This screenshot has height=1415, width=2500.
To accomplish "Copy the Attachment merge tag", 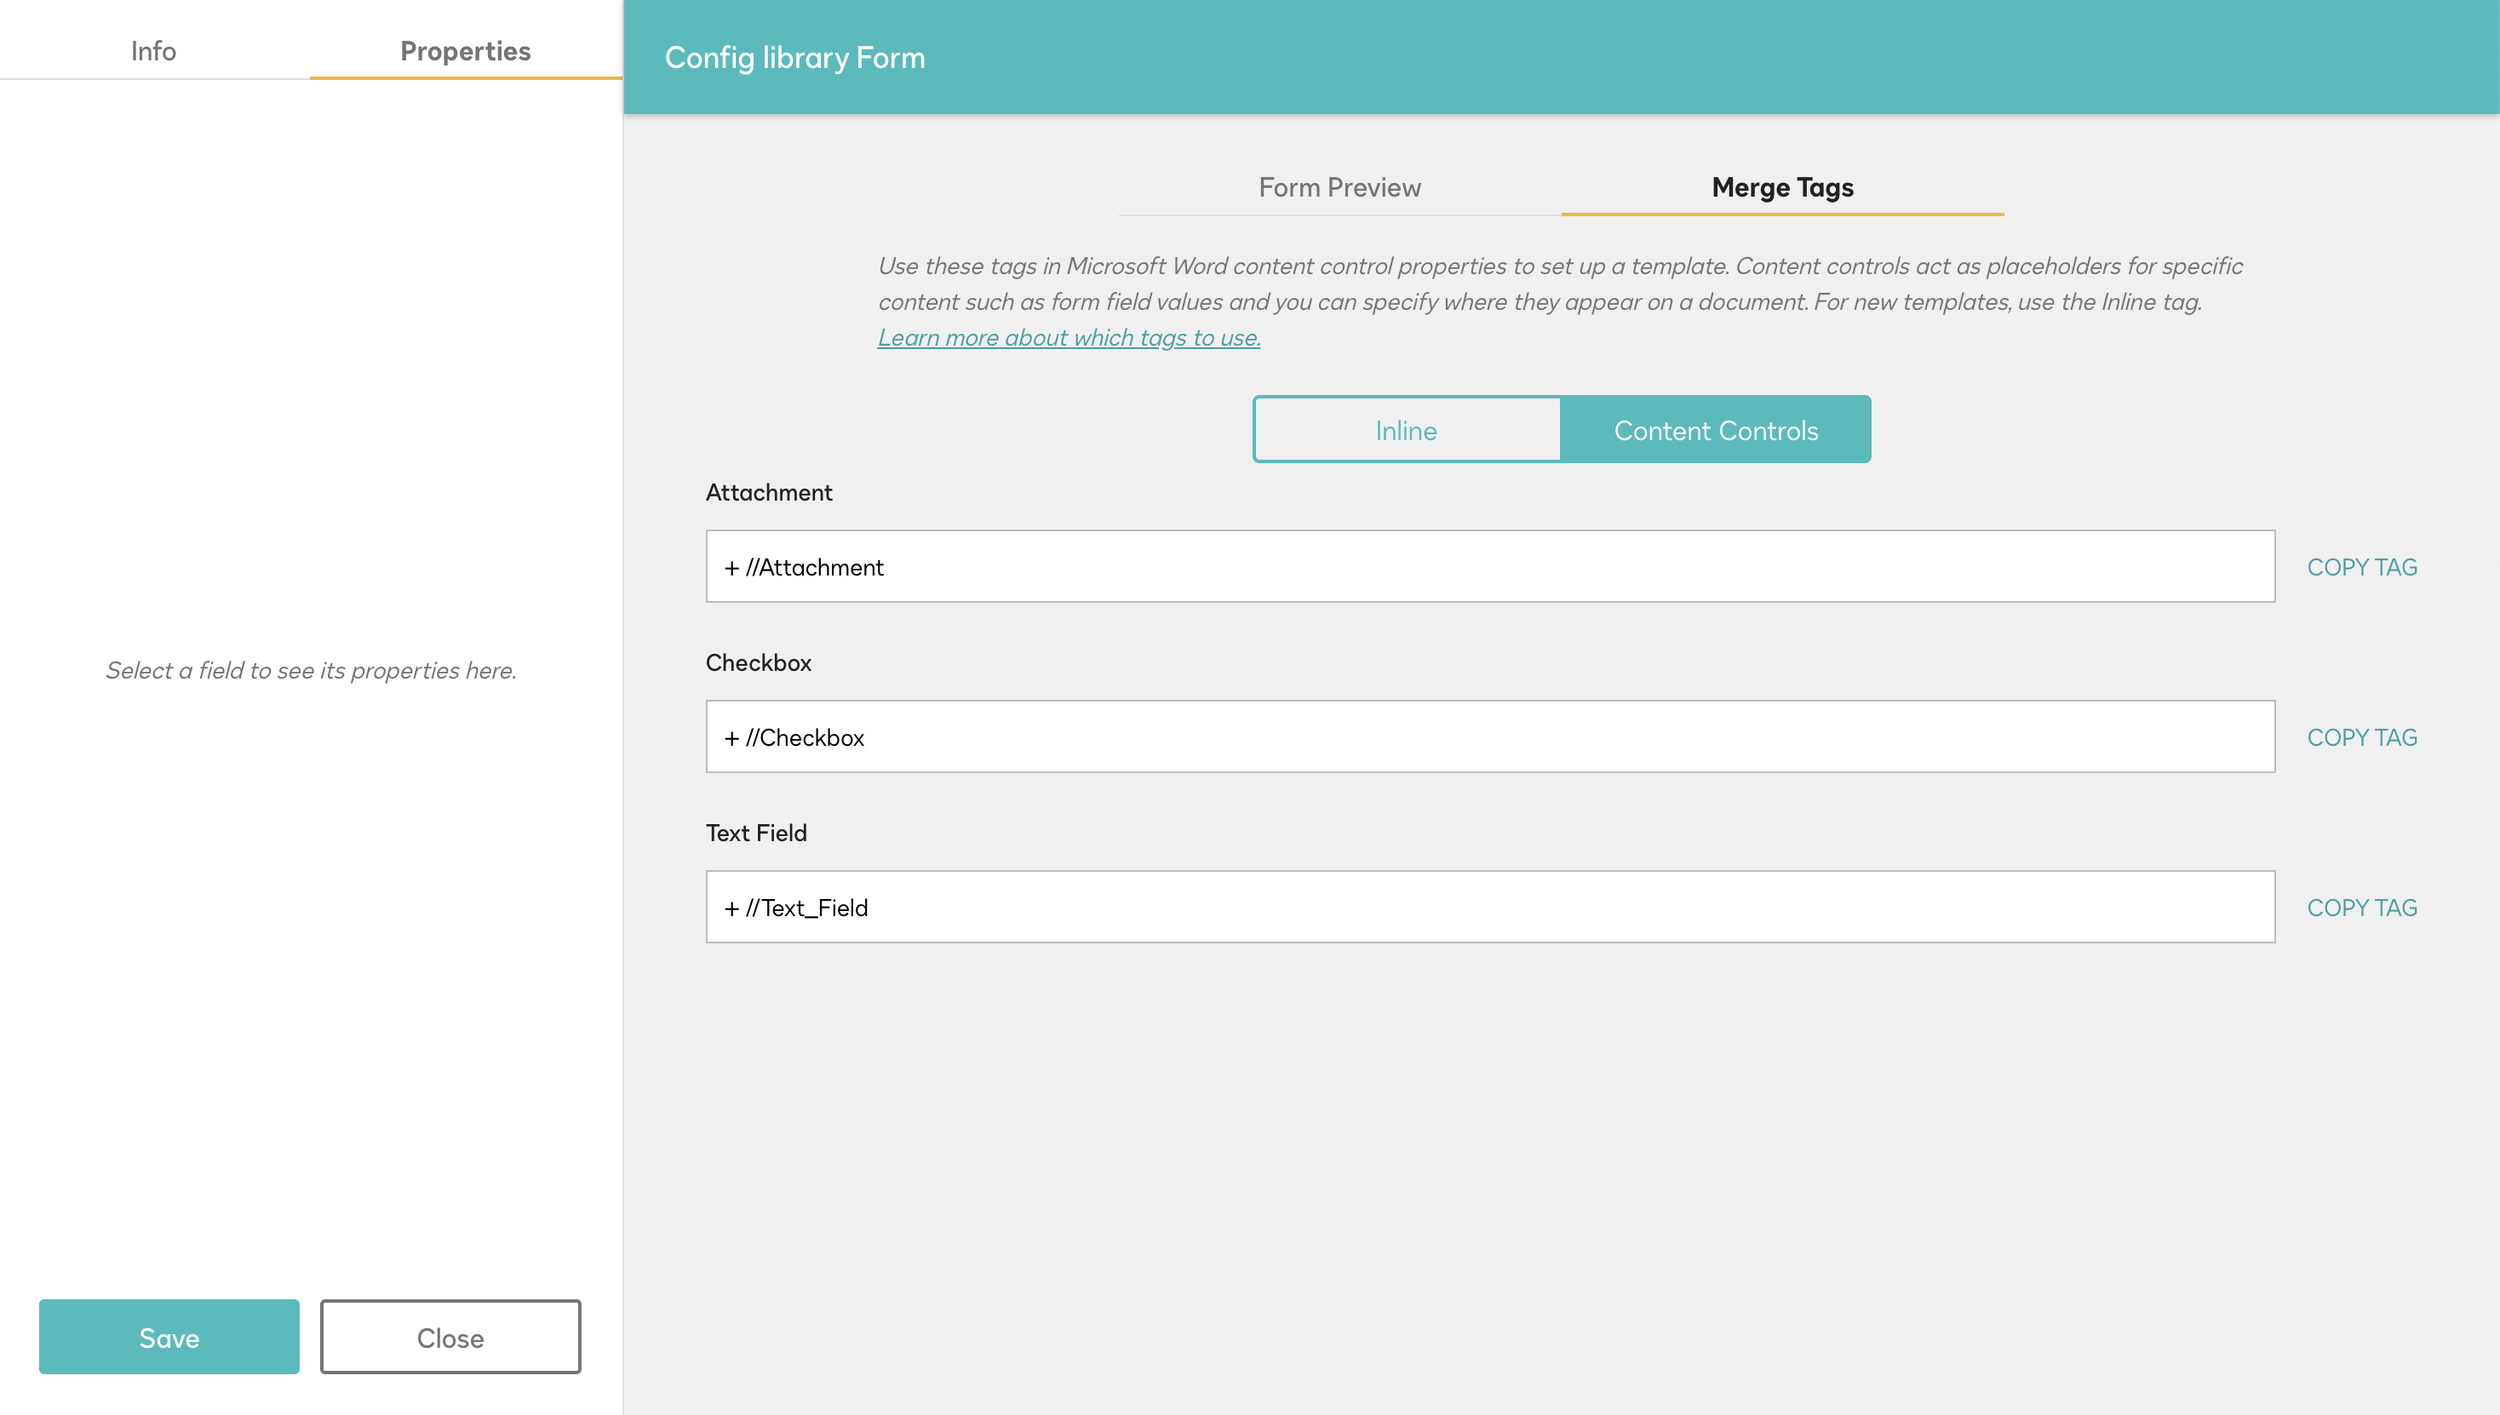I will 2361,566.
